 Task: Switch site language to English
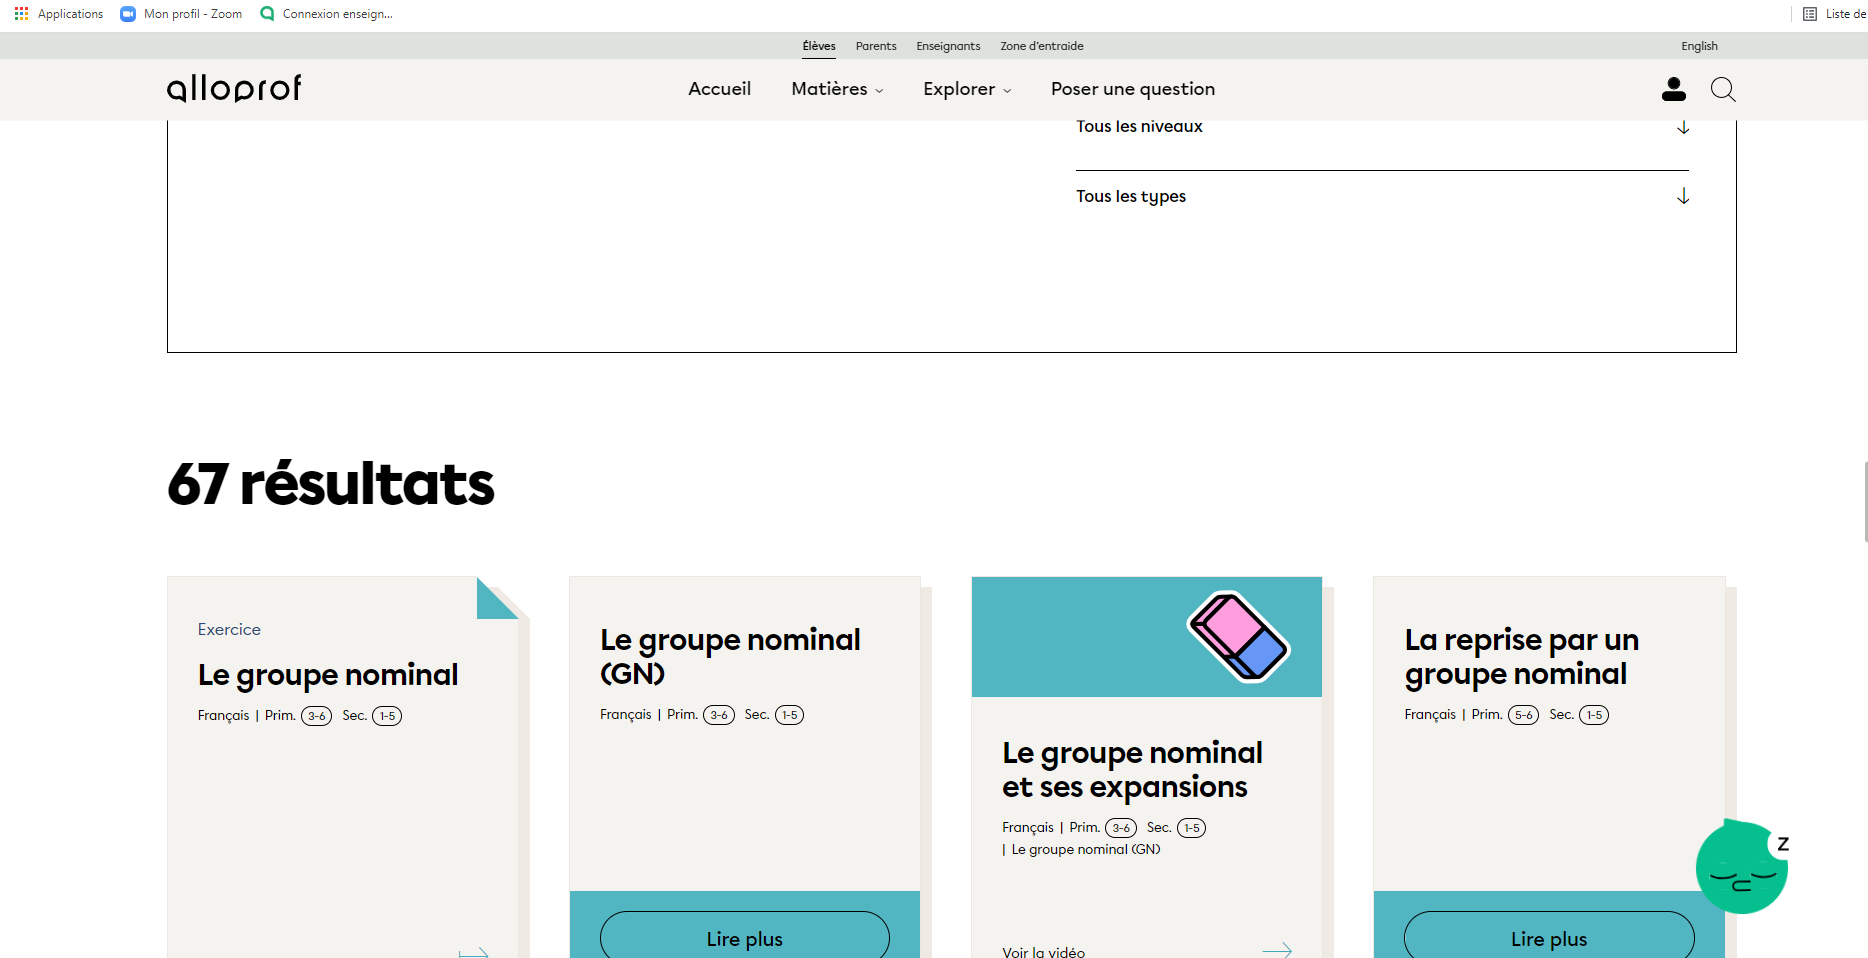click(1698, 46)
